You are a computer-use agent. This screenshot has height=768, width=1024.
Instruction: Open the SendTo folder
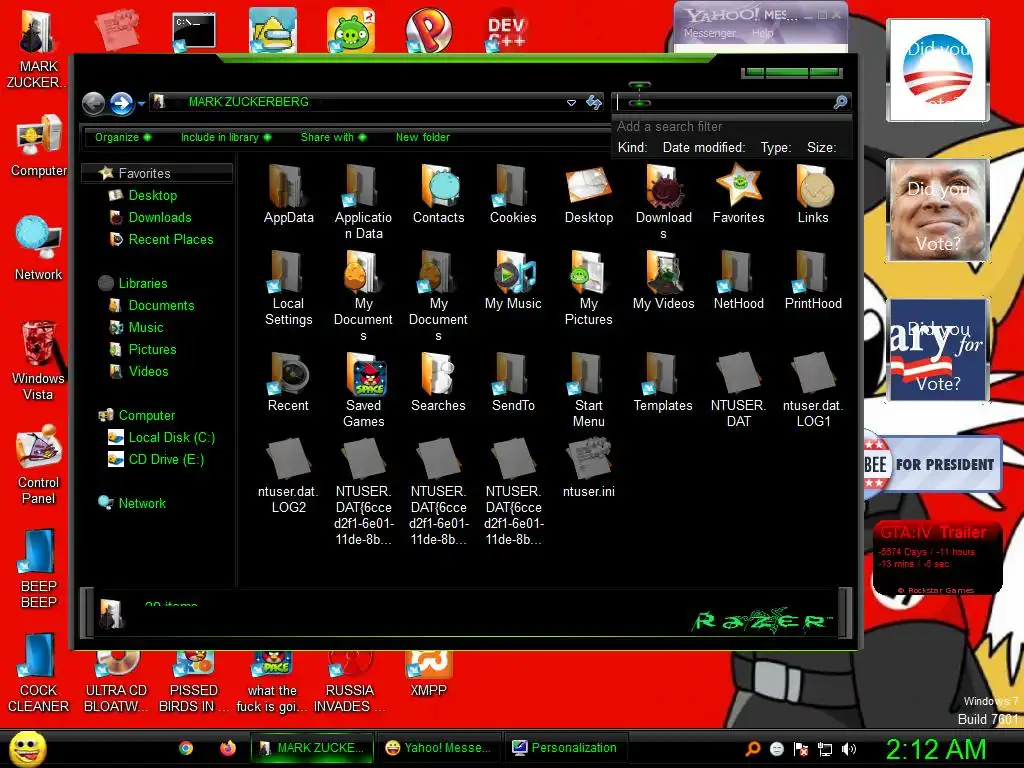(x=513, y=382)
